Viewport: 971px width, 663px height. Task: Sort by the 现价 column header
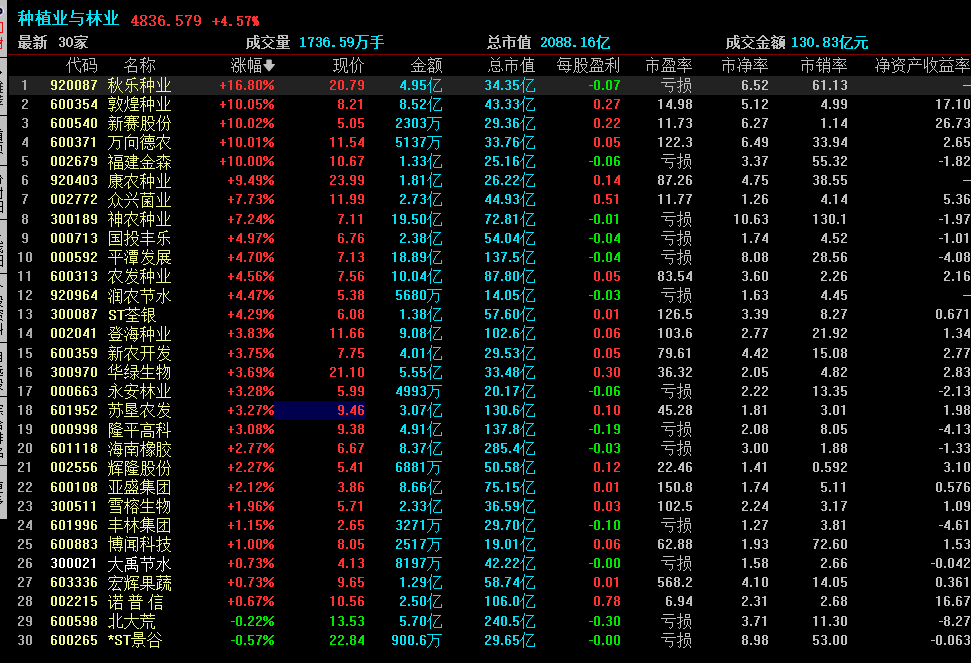click(x=349, y=65)
